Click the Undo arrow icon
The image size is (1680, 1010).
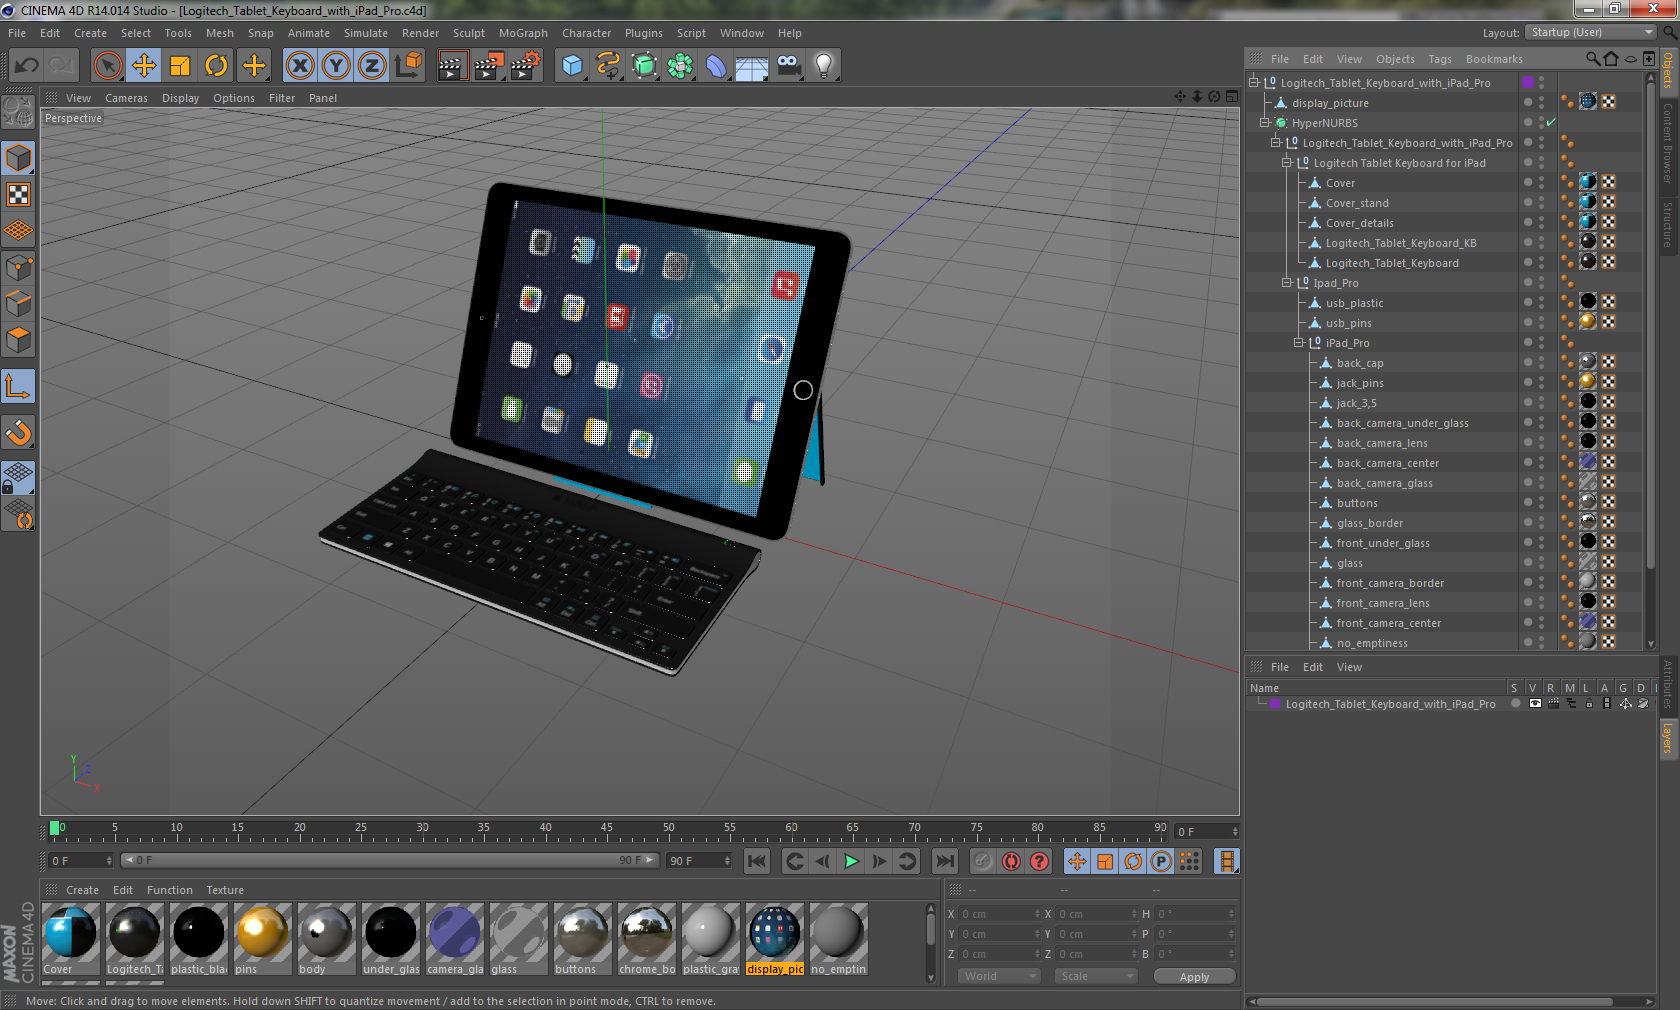[26, 66]
